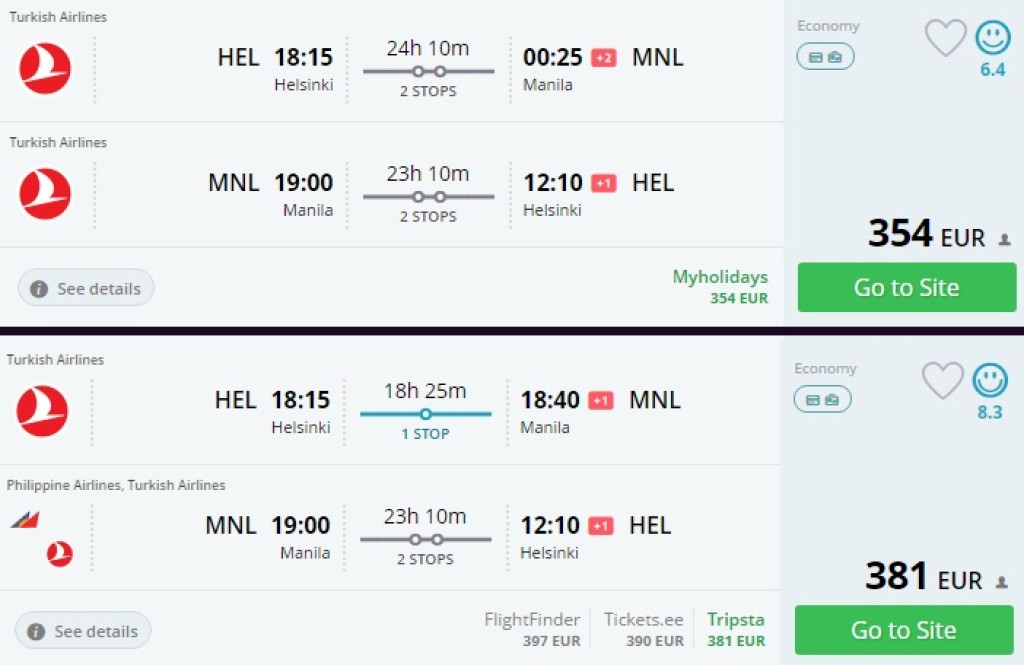
Task: Click the 8.3 rating smiley face
Action: 990,381
